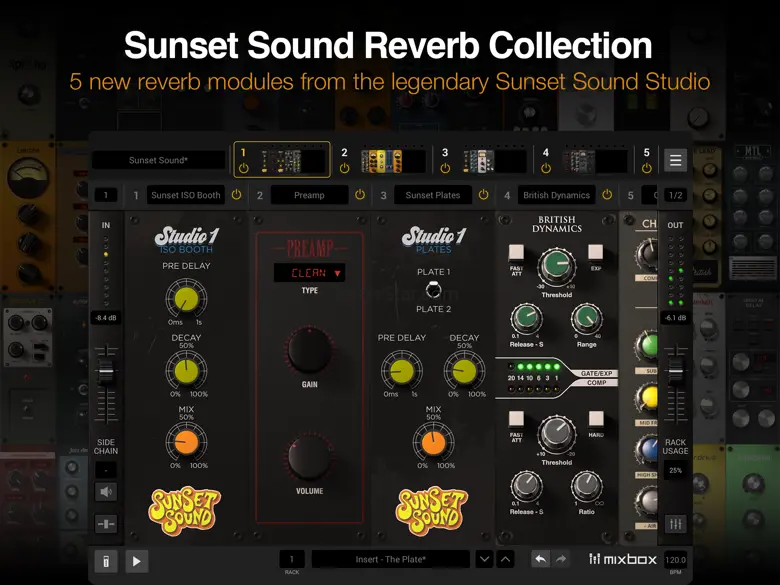Toggle power for rack 2 thumbnail
This screenshot has height=585, width=780.
[x=344, y=168]
